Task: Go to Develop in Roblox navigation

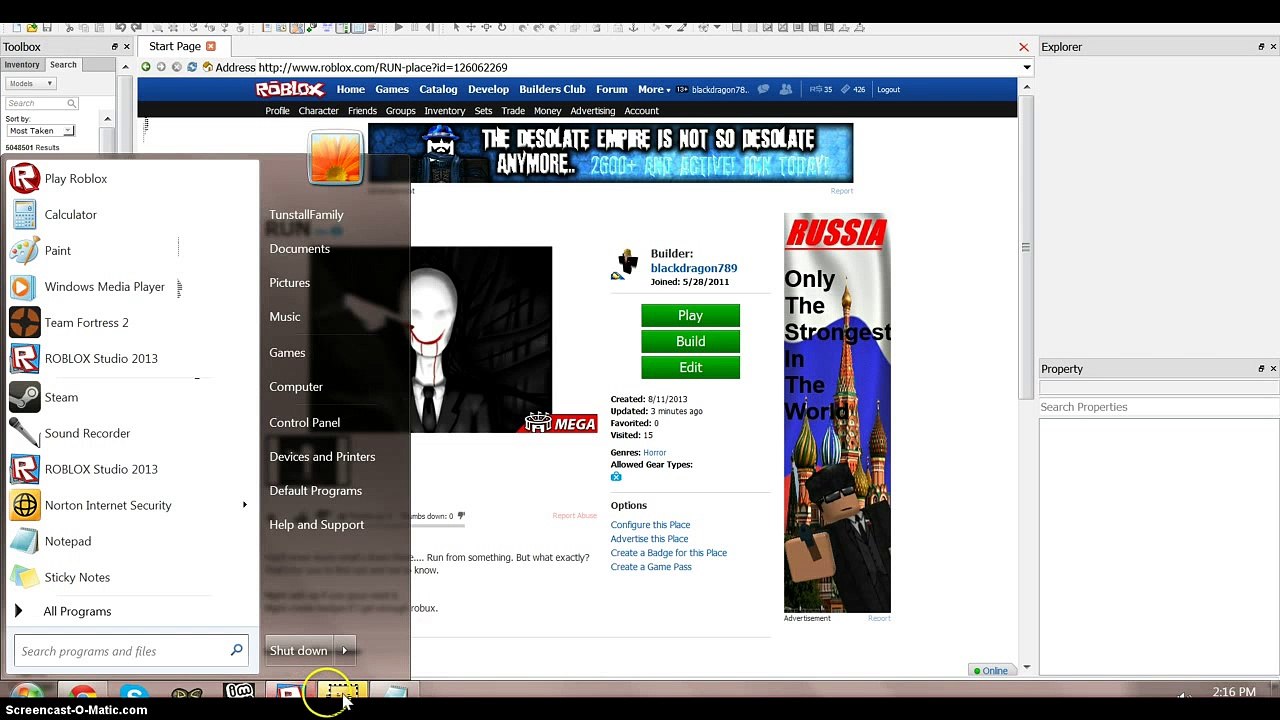Action: [x=488, y=89]
